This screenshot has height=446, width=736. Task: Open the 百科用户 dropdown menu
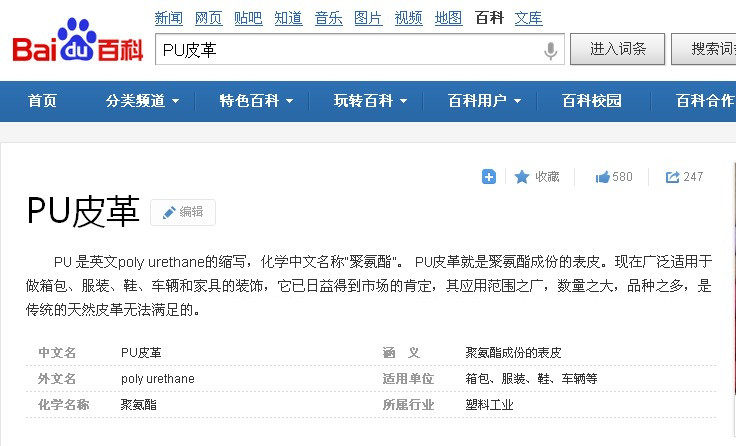pyautogui.click(x=485, y=101)
